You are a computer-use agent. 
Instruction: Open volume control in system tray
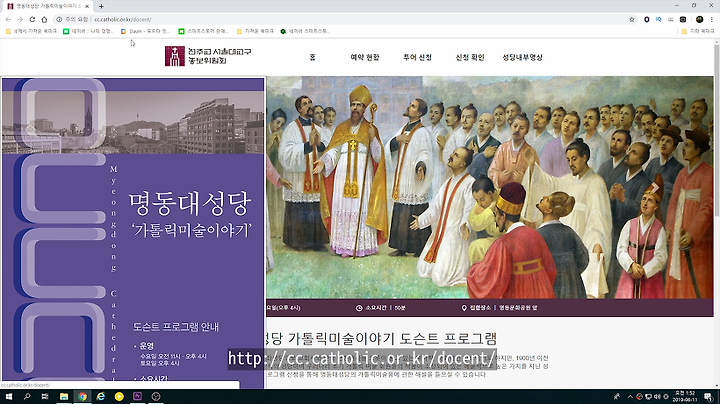point(657,397)
